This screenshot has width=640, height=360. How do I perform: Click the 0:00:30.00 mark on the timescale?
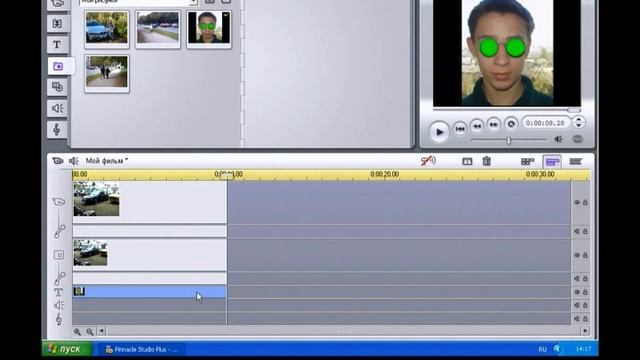540,174
